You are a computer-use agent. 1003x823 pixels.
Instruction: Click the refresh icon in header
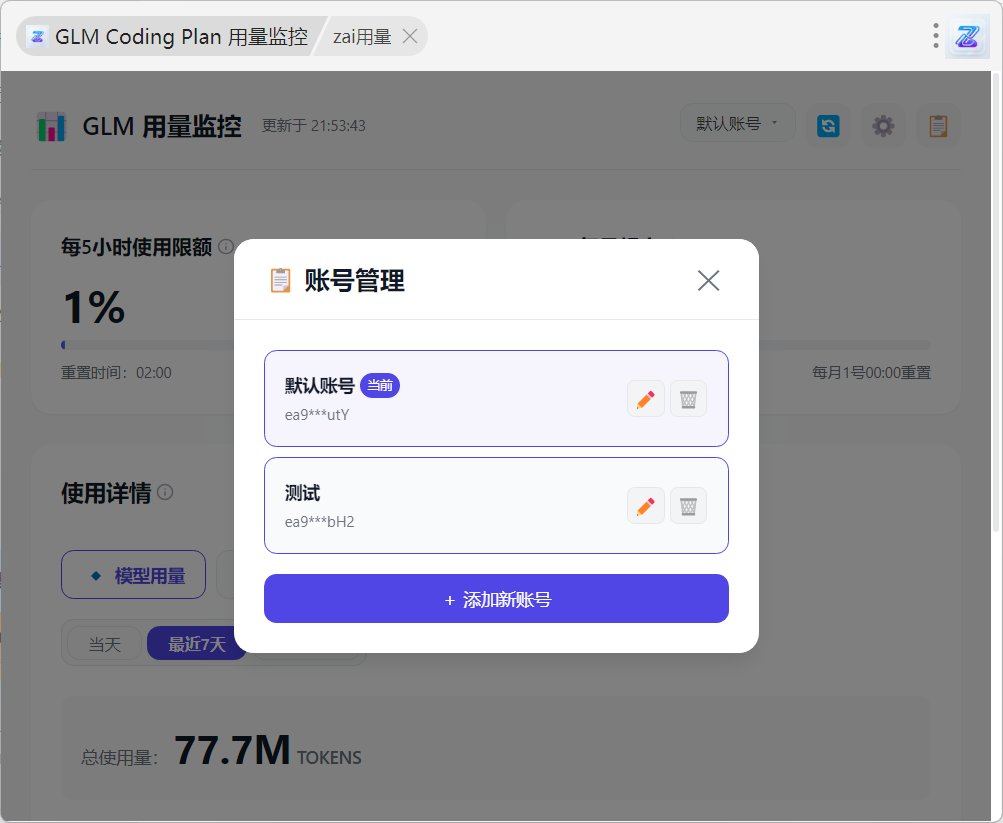click(x=828, y=125)
